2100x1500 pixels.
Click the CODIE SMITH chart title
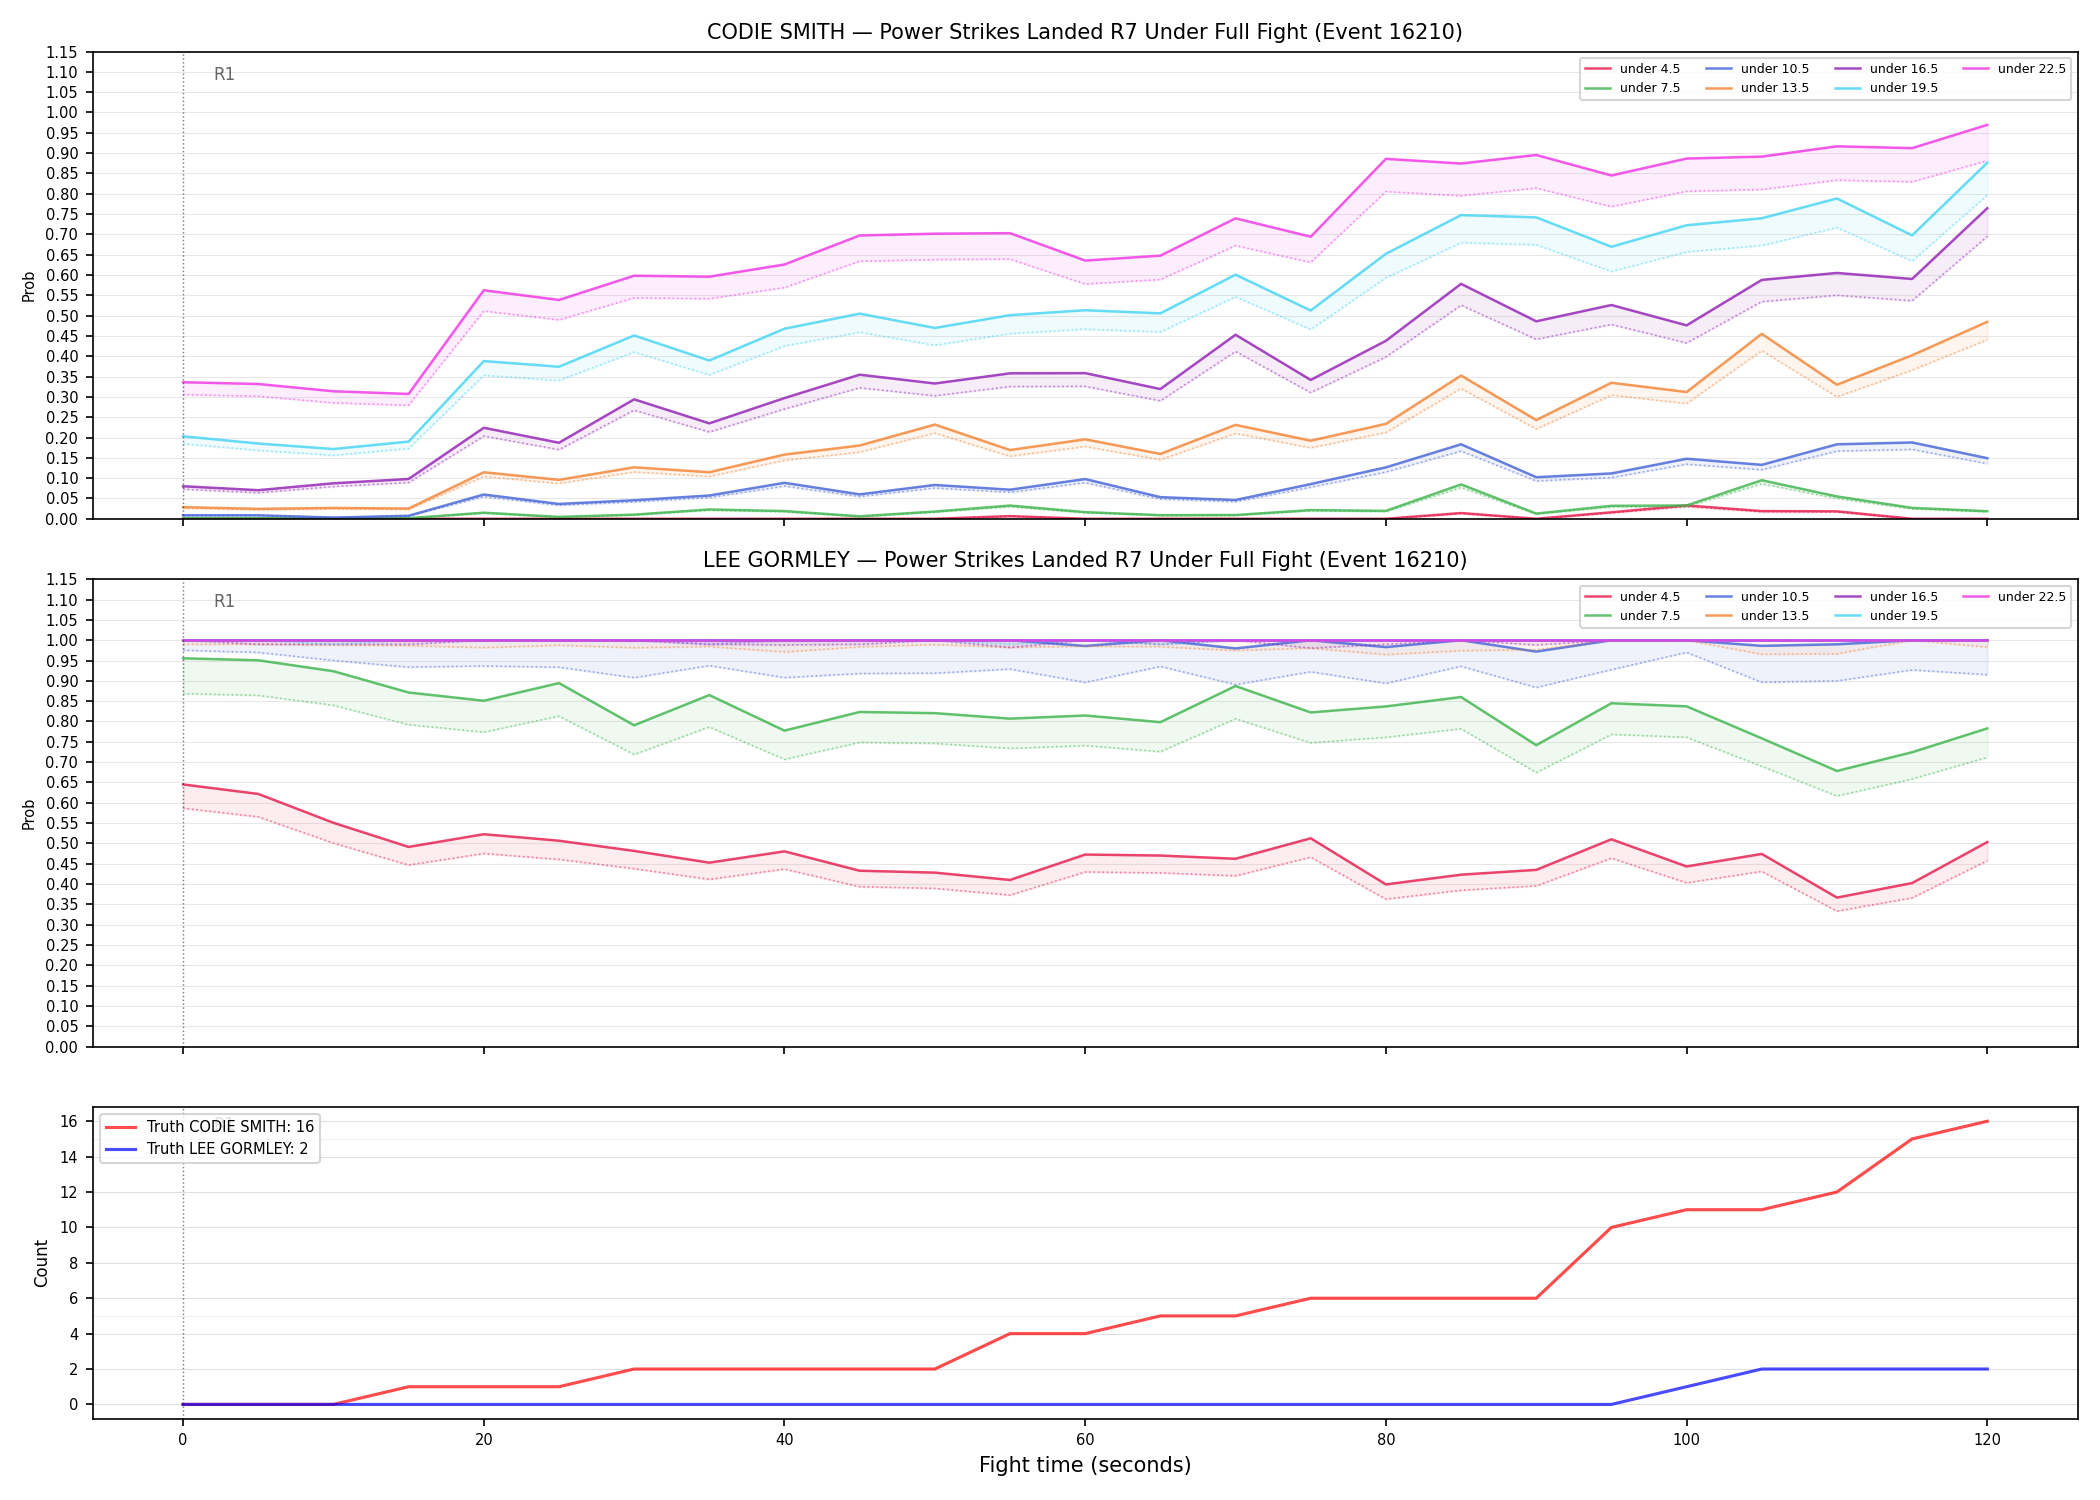tap(1084, 32)
